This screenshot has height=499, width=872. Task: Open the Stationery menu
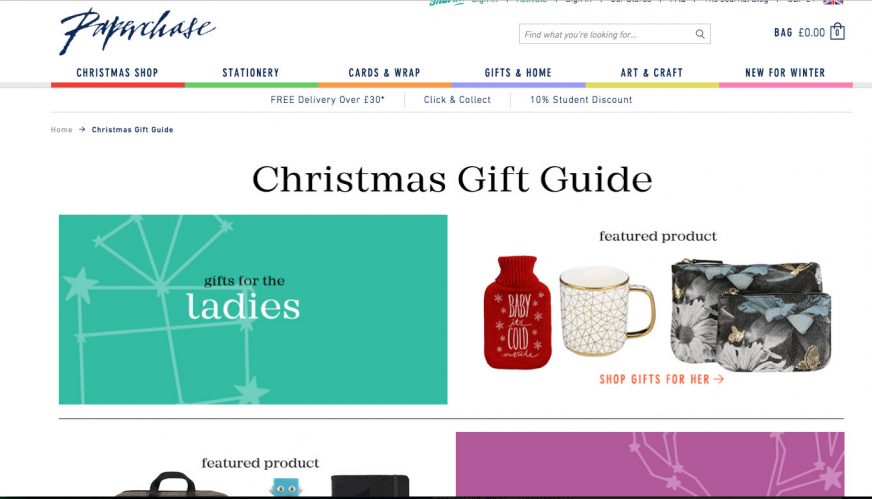251,73
